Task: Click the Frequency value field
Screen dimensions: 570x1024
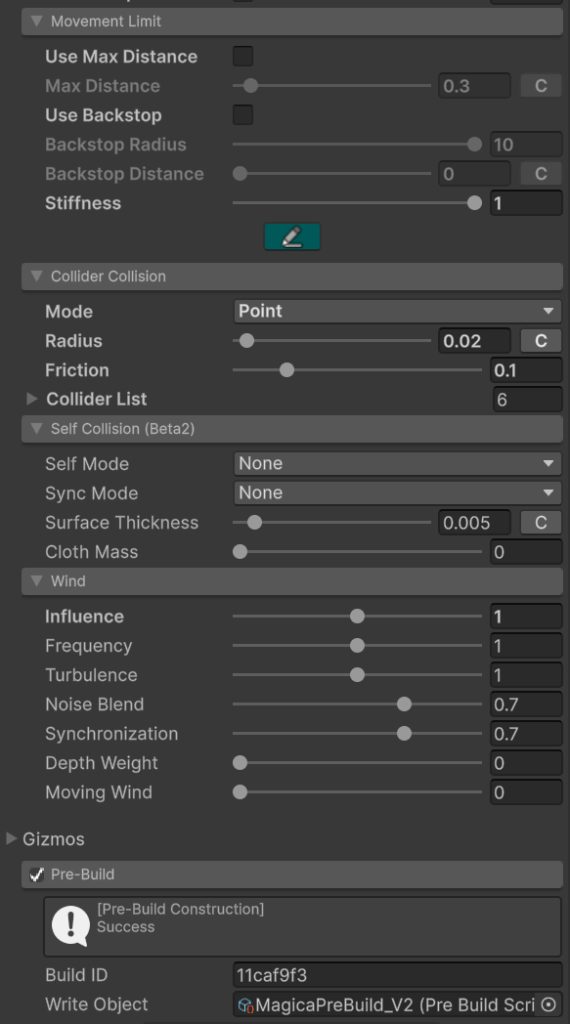Action: (x=526, y=646)
